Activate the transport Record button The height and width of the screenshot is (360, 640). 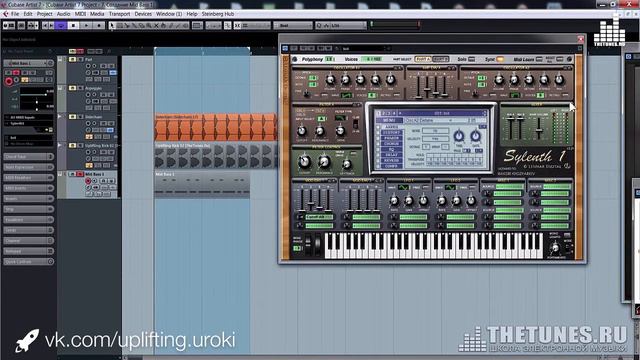point(99,25)
